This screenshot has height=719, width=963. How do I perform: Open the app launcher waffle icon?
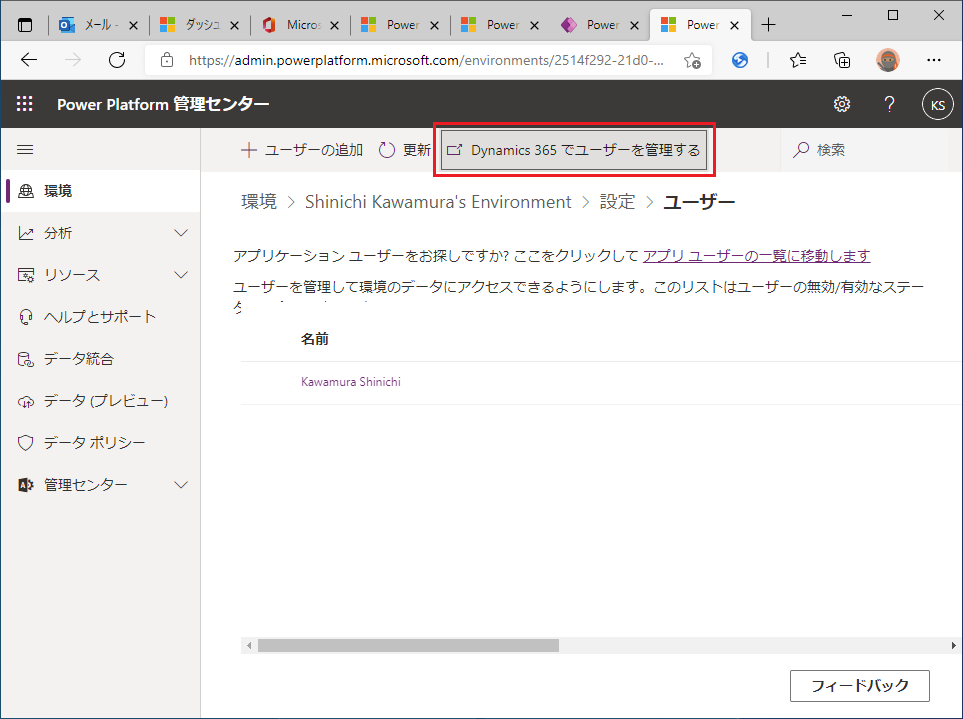tap(25, 104)
